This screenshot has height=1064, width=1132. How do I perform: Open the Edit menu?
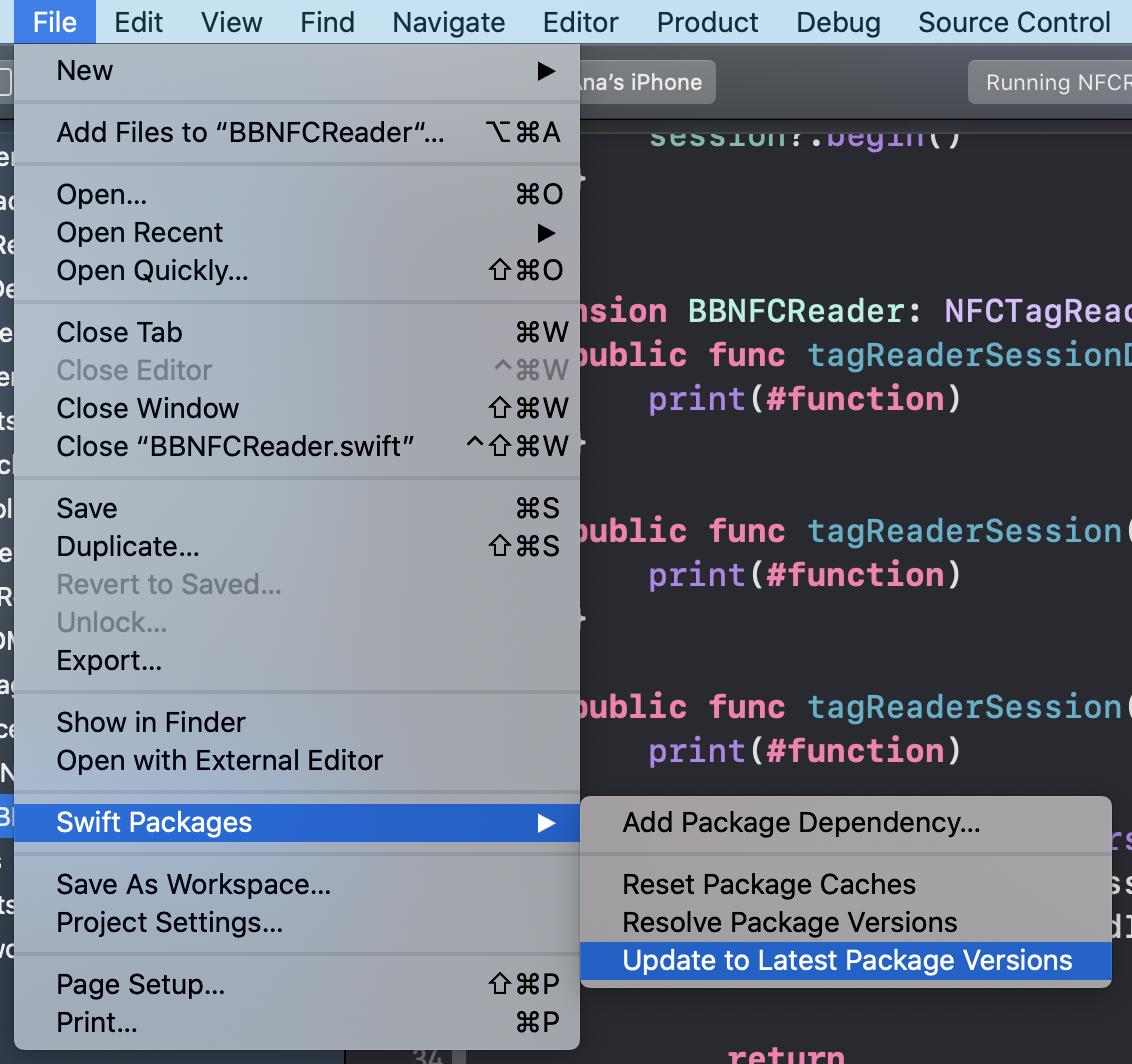pyautogui.click(x=138, y=22)
